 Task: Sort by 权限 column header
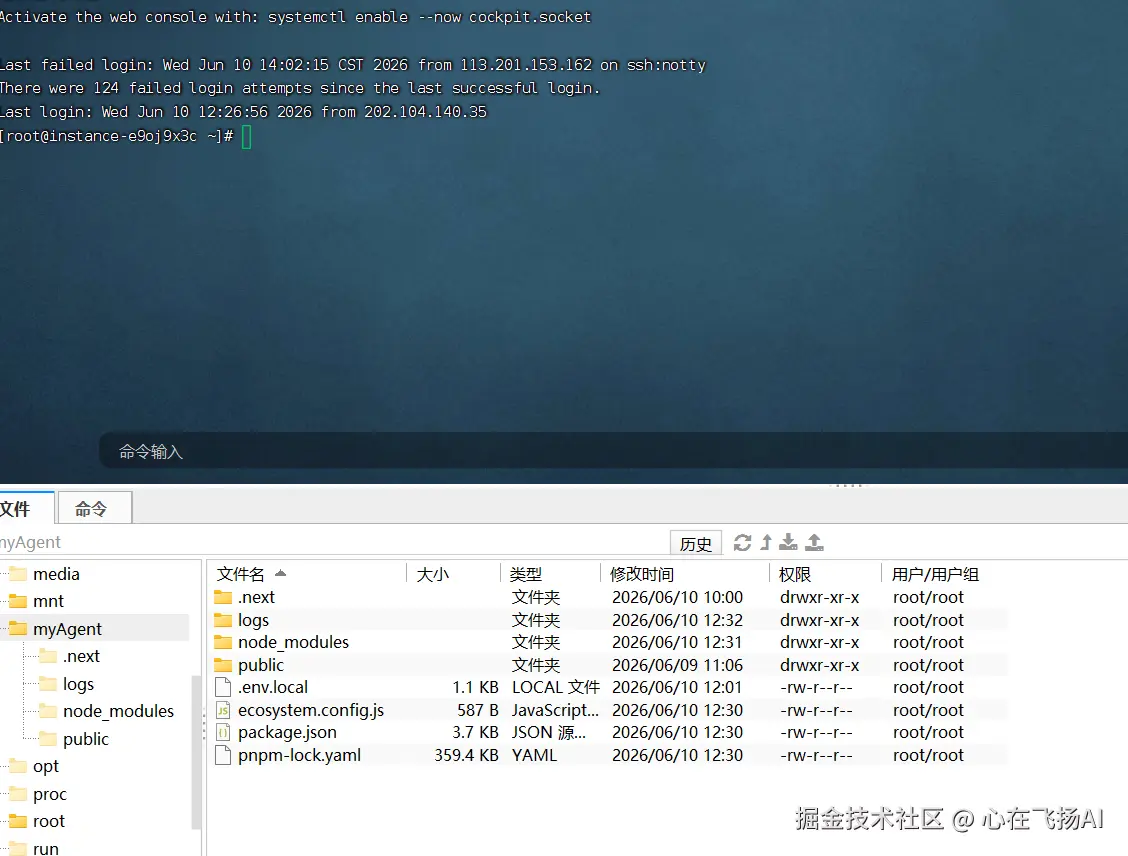(x=826, y=574)
